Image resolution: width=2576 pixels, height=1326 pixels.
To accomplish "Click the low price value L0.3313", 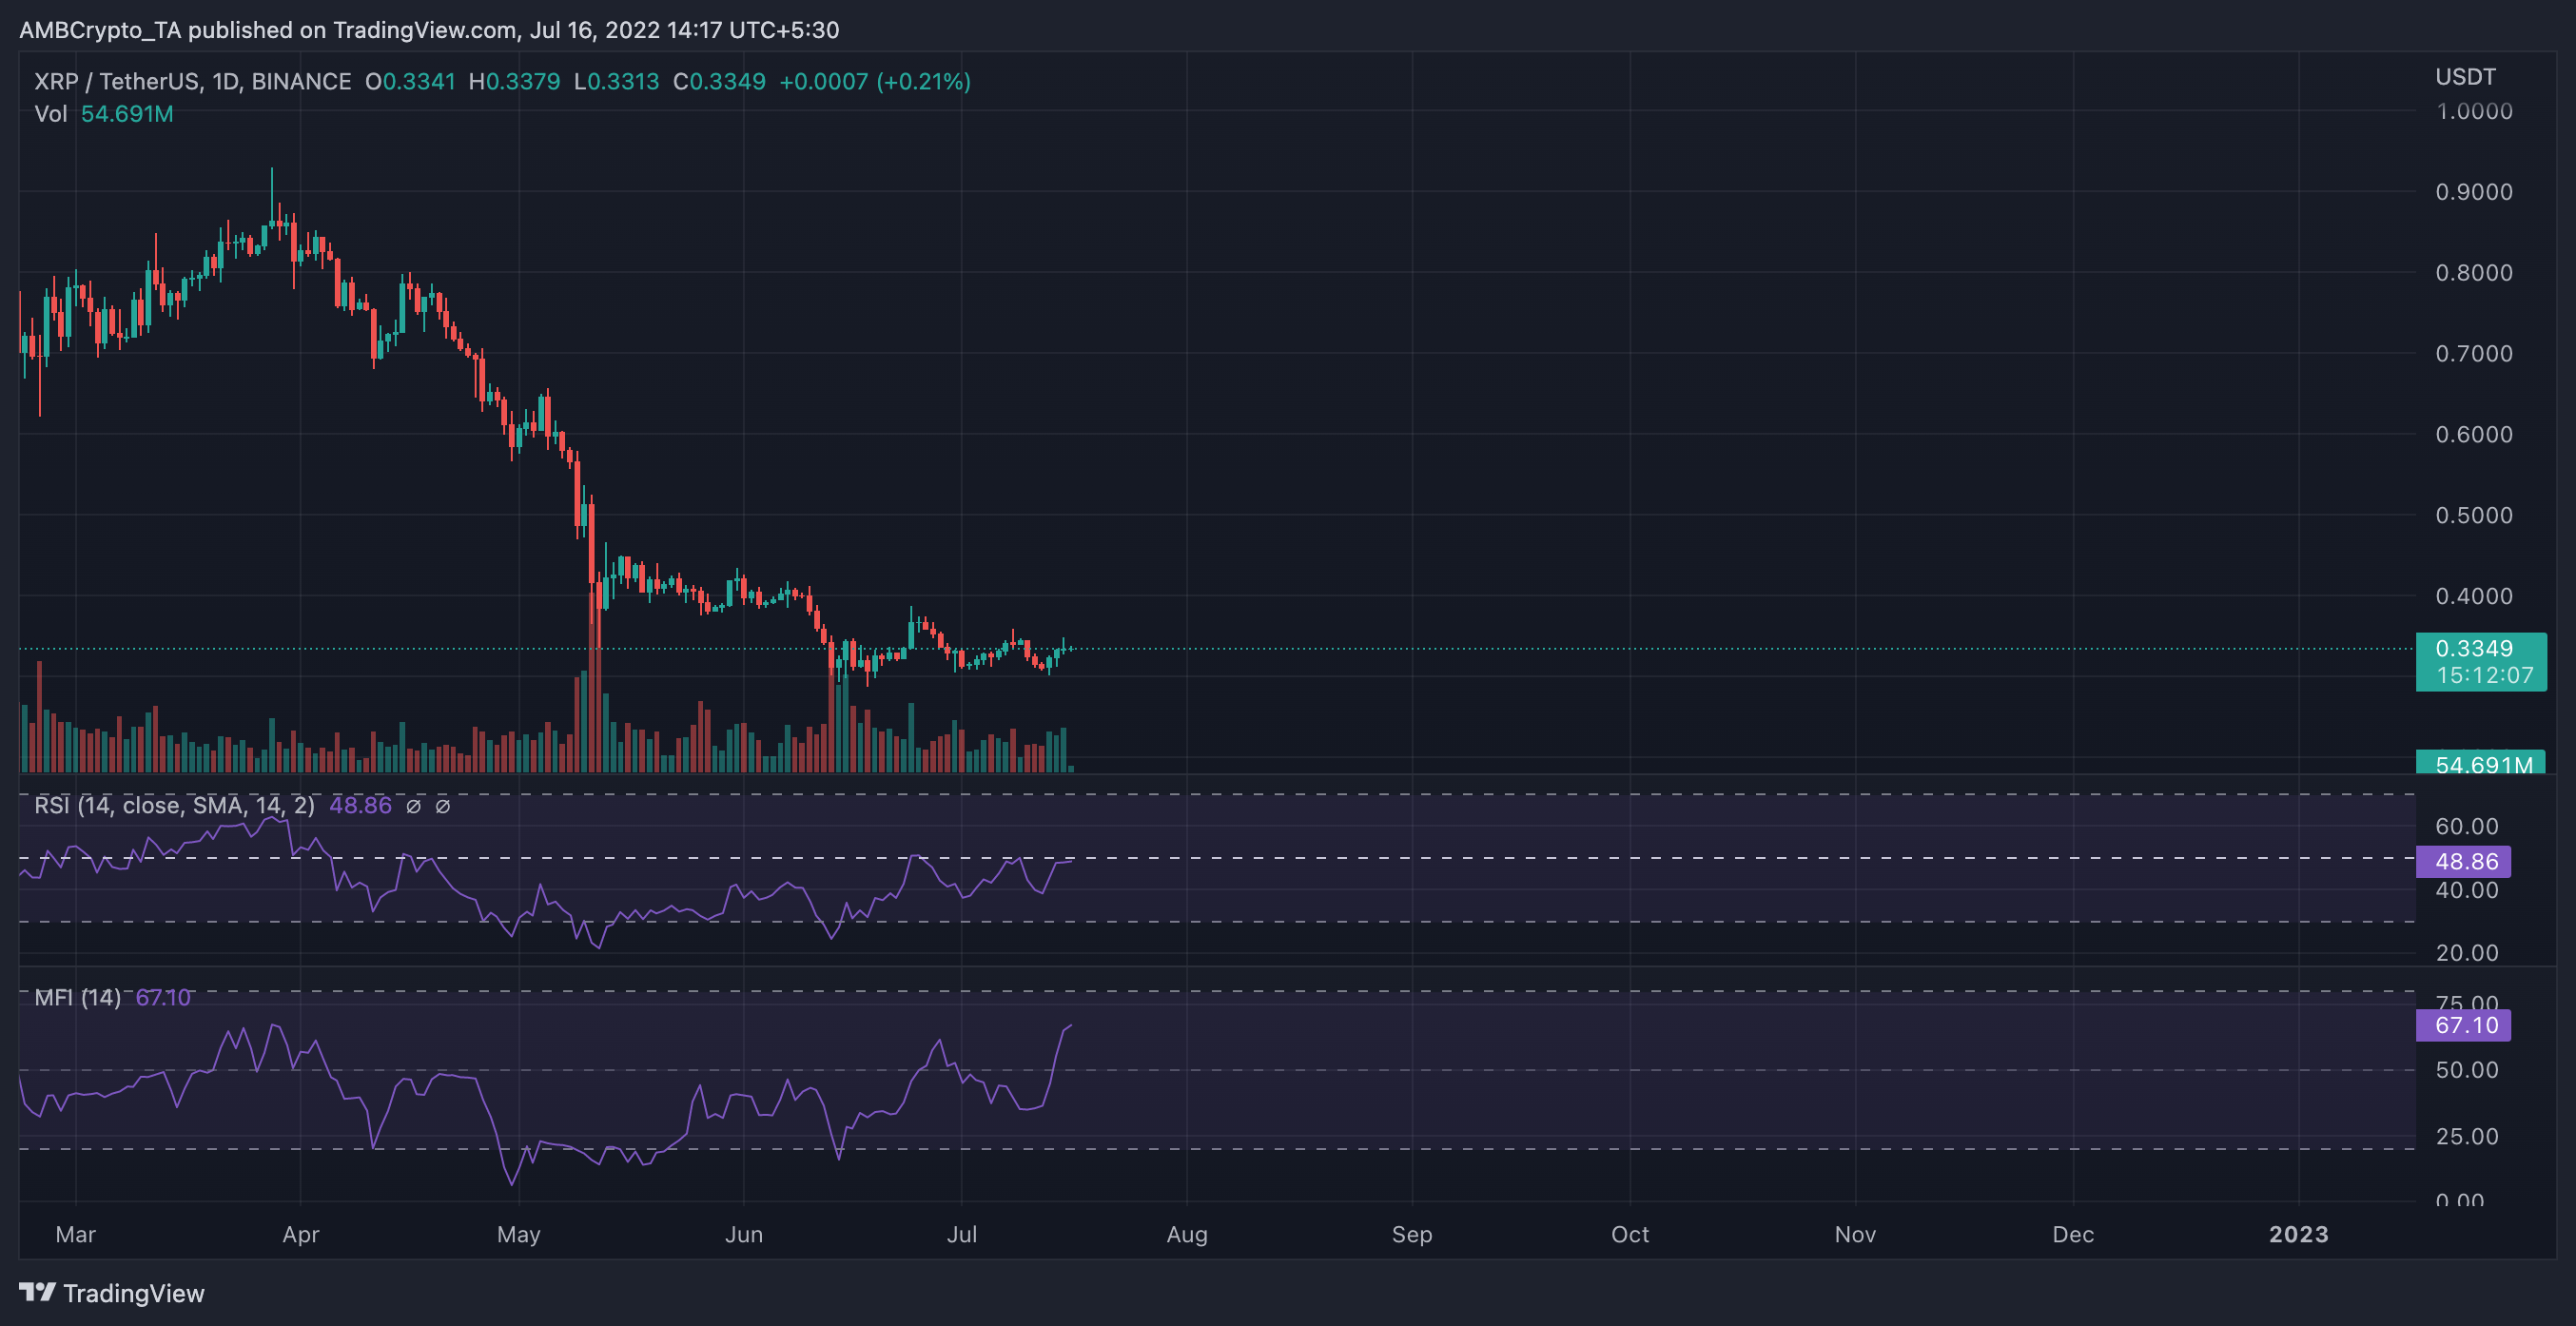I will (616, 82).
